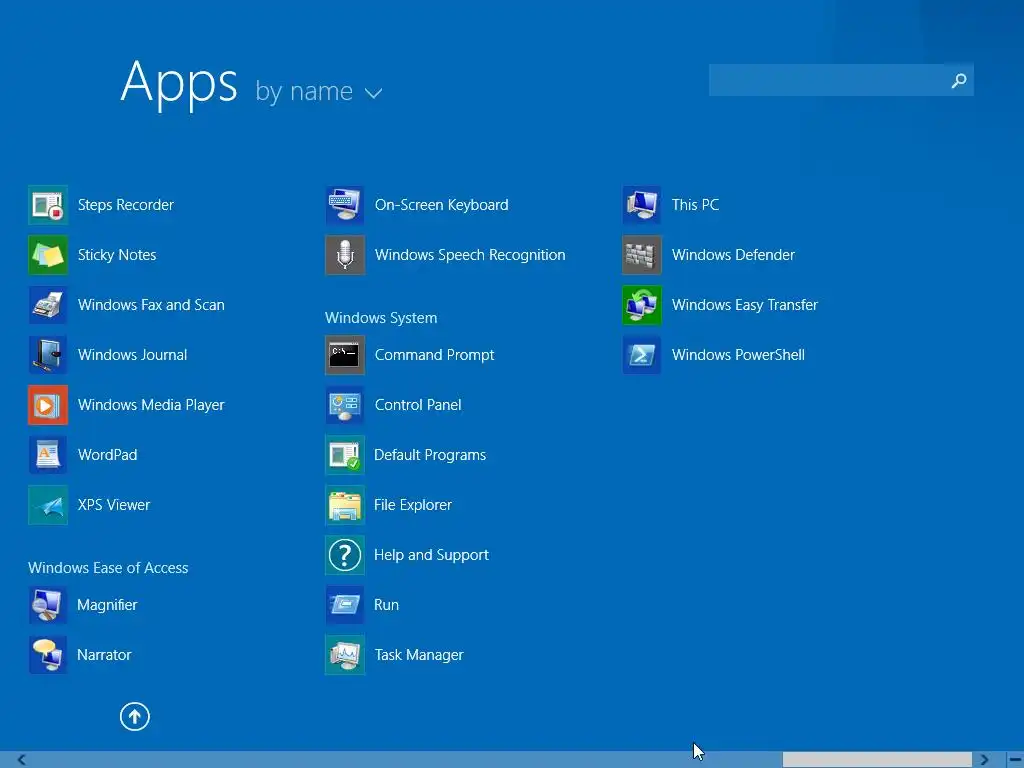
Task: Click the 'XPS Viewer' label
Action: [114, 505]
